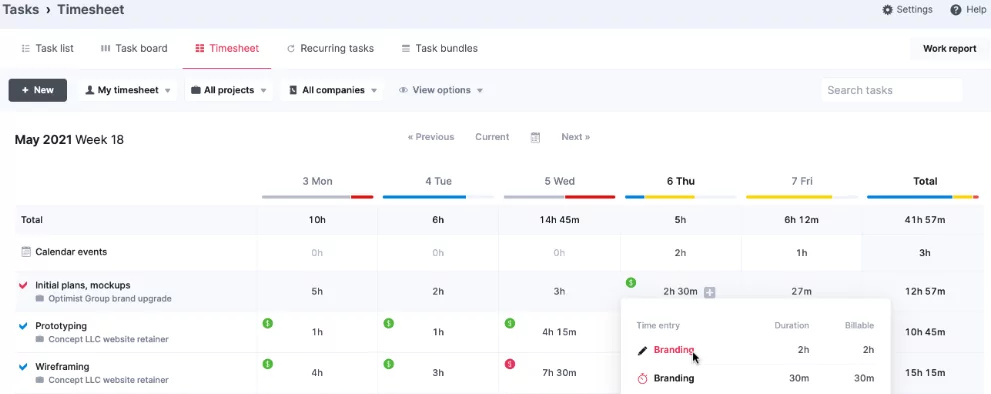Open the red highlighted Branding time entry
The width and height of the screenshot is (991, 394).
pyautogui.click(x=674, y=350)
